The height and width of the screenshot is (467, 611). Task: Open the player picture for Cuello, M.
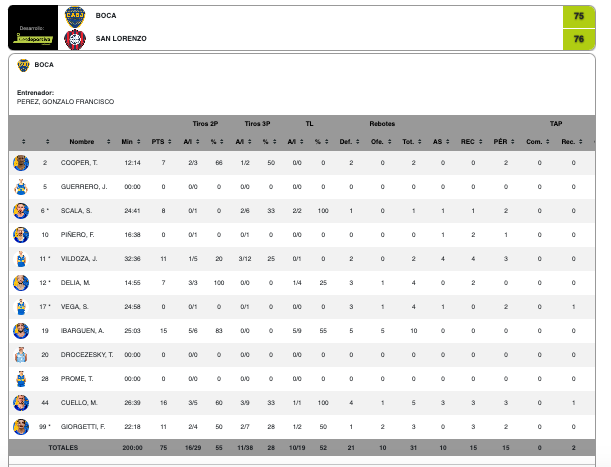coord(21,403)
